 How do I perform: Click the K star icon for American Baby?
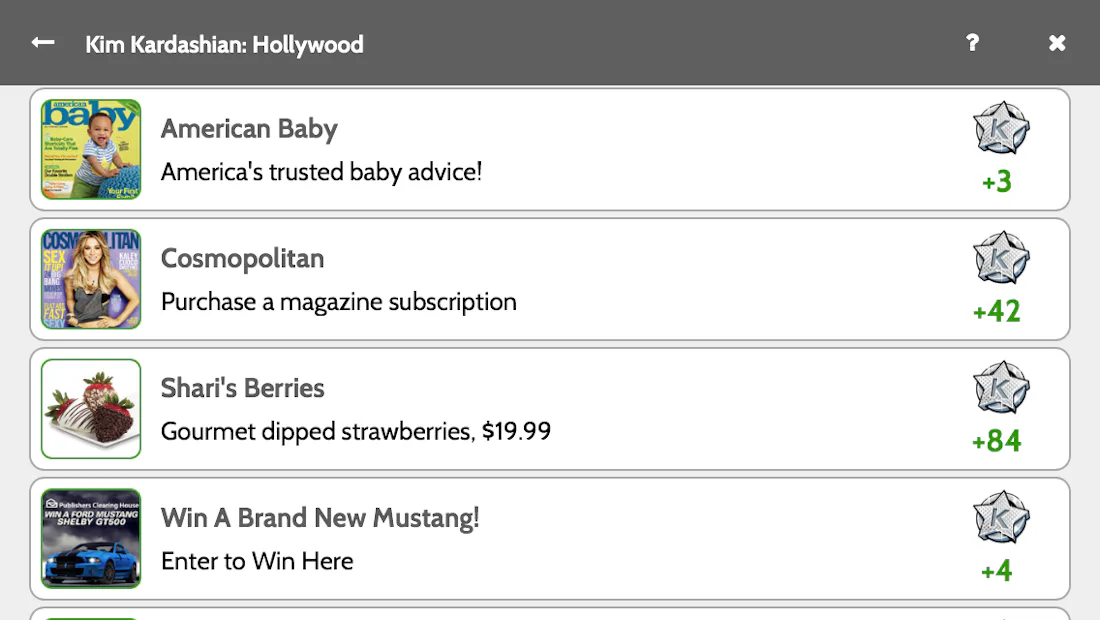coord(1001,128)
